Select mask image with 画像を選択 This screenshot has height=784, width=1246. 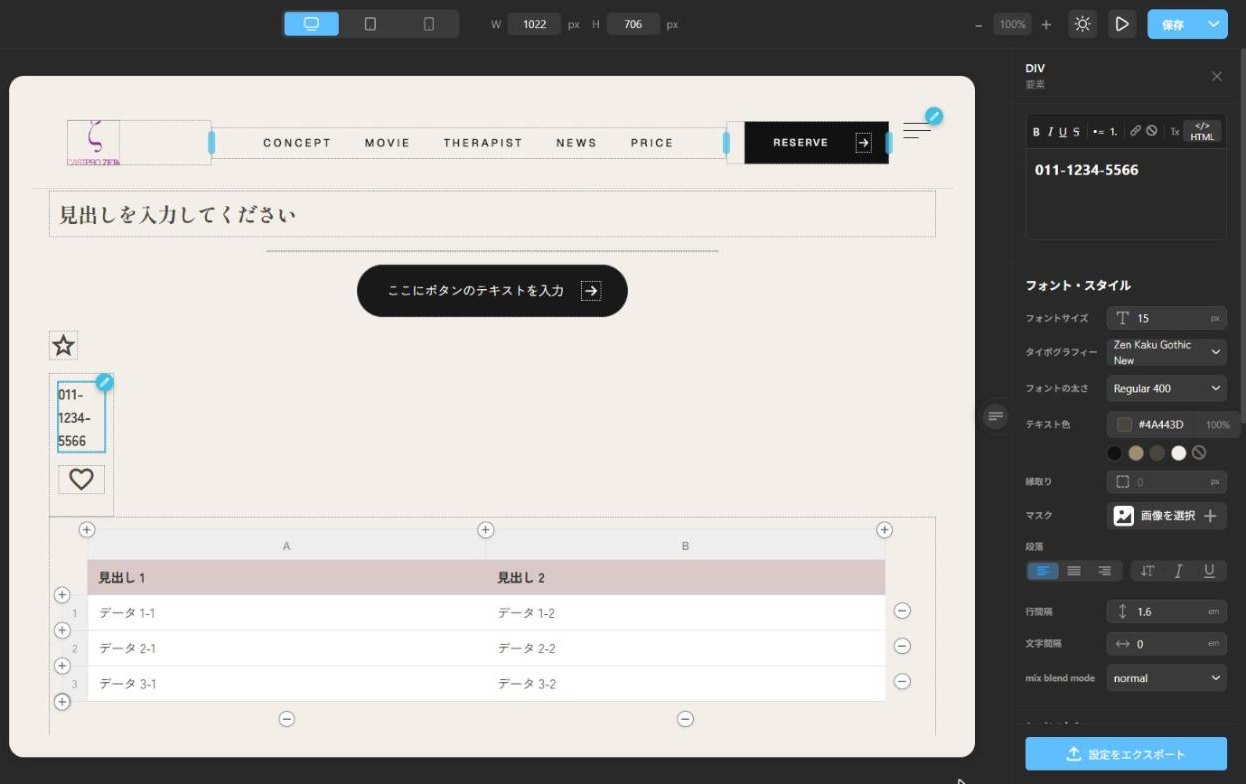(1166, 516)
